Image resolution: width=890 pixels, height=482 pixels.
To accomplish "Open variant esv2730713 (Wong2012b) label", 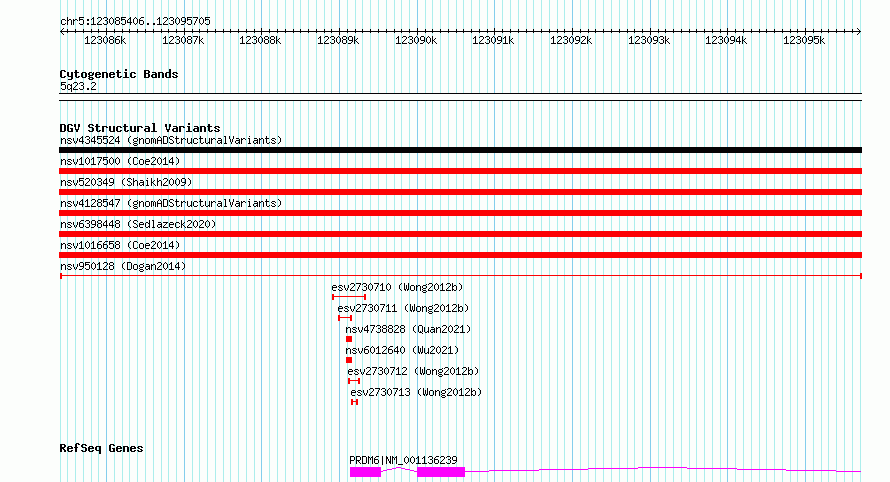I will [x=416, y=392].
